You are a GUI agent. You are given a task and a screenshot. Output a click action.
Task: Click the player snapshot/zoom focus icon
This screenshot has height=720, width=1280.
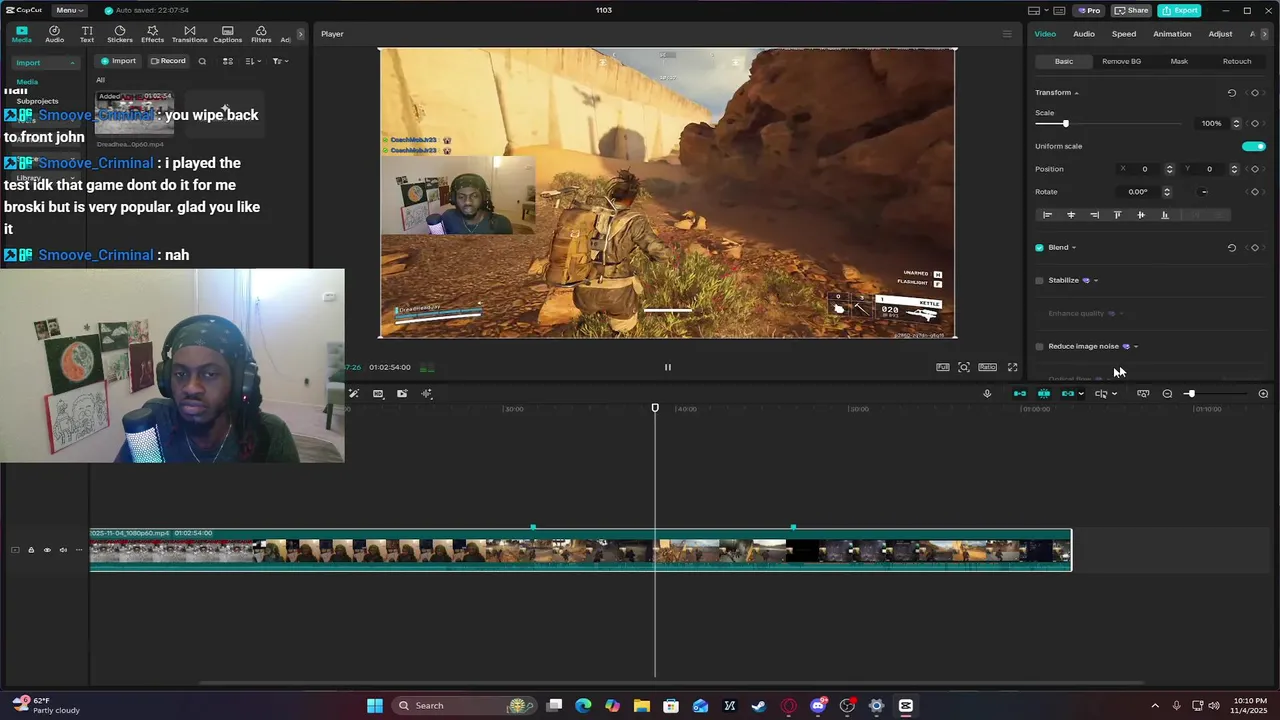(x=964, y=367)
